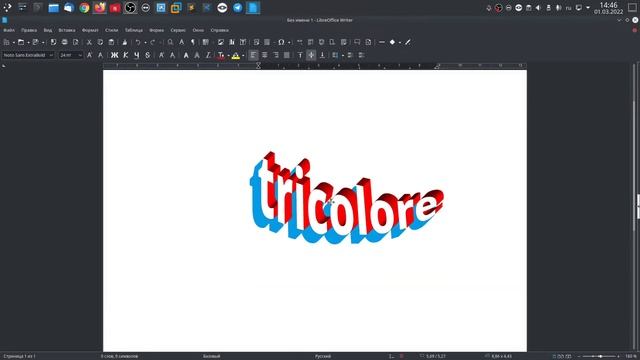The image size is (640, 360).
Task: Toggle italic К formatting
Action: (126, 55)
